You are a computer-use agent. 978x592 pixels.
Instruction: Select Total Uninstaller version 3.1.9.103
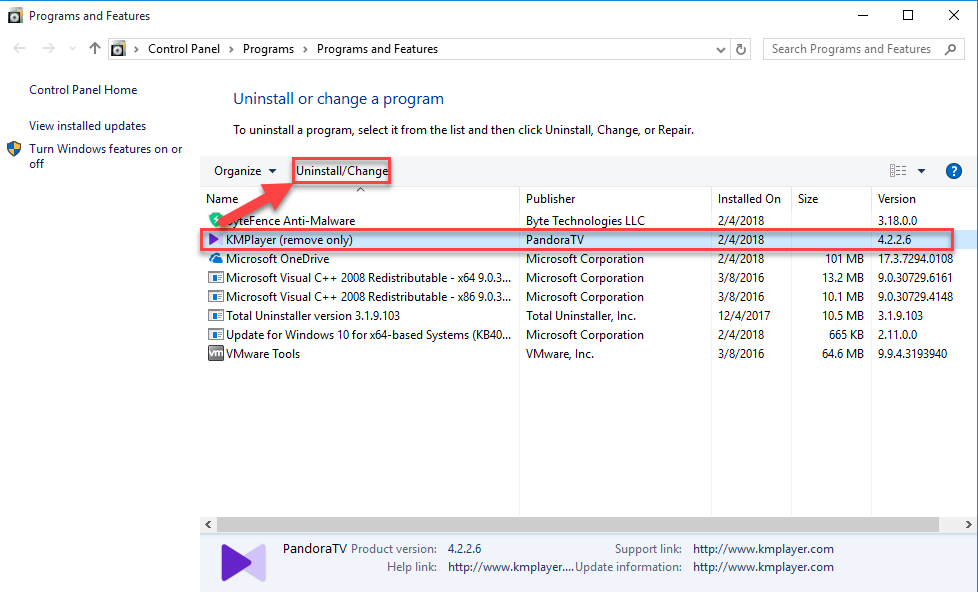[312, 316]
